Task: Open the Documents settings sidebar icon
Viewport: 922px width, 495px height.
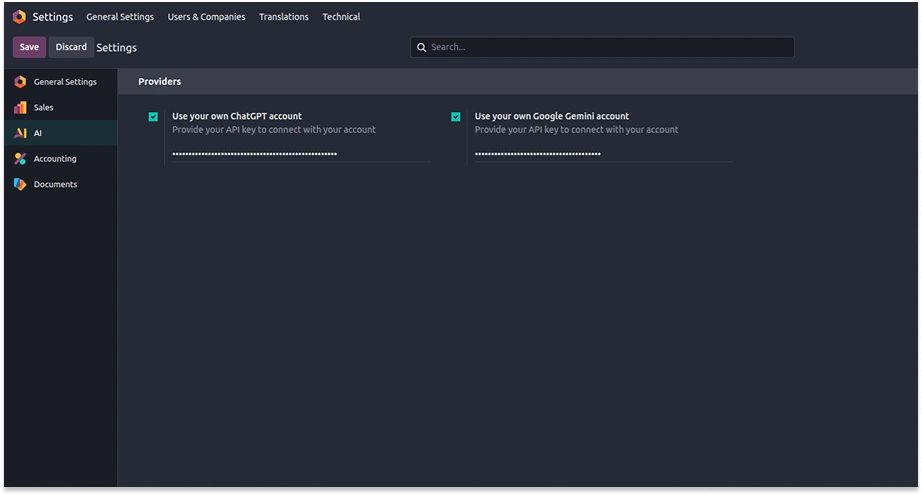Action: (x=20, y=184)
